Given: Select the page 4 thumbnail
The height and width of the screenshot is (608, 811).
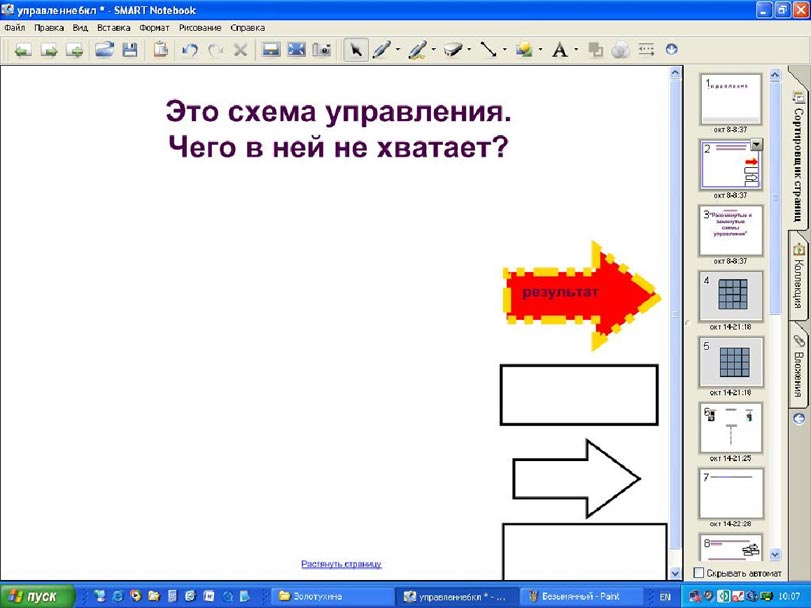Looking at the screenshot, I should pos(729,295).
